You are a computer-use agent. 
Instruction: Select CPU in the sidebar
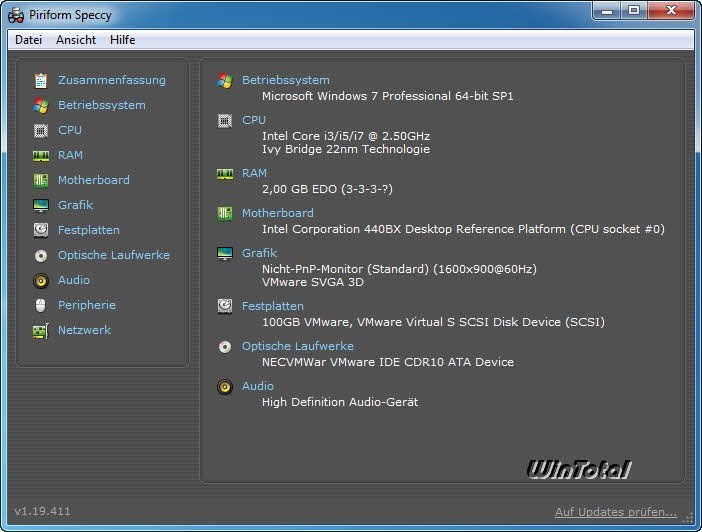[70, 130]
